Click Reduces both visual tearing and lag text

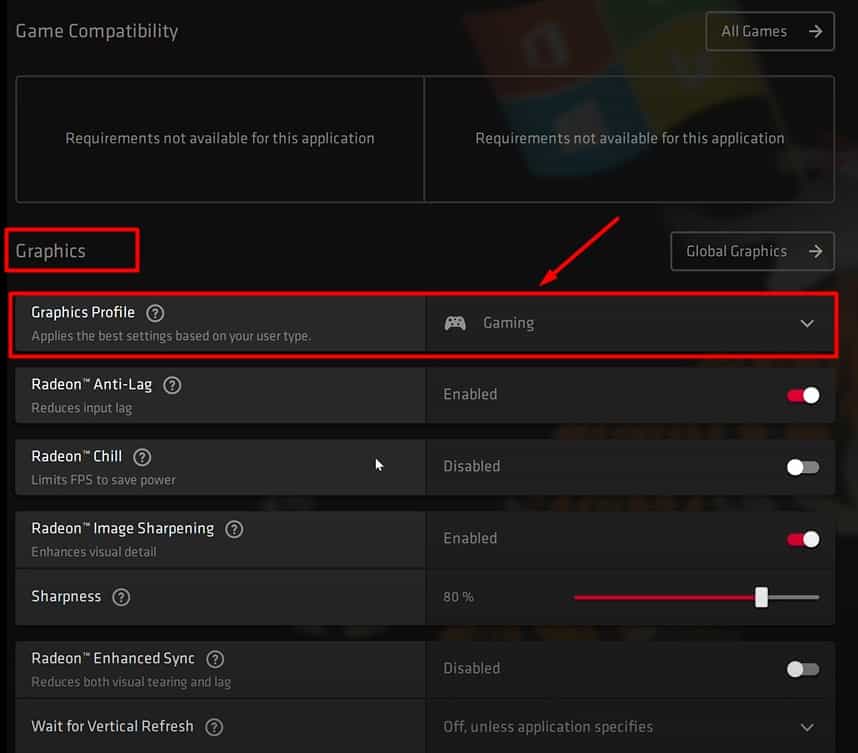(x=131, y=682)
